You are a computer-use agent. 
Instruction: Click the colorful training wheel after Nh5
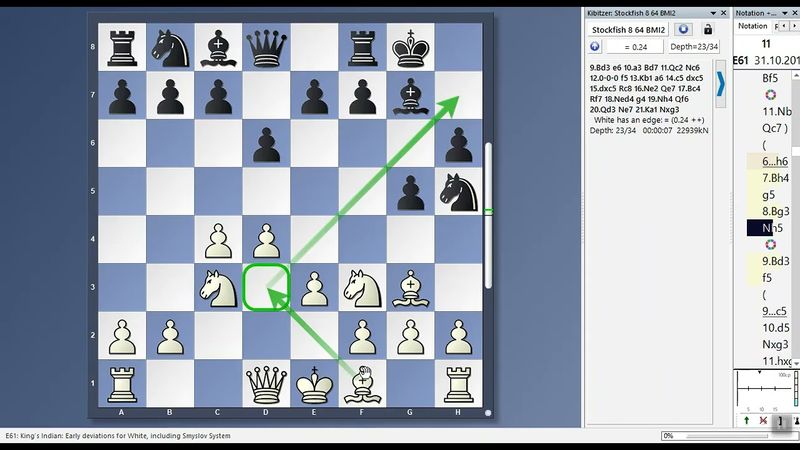(769, 244)
